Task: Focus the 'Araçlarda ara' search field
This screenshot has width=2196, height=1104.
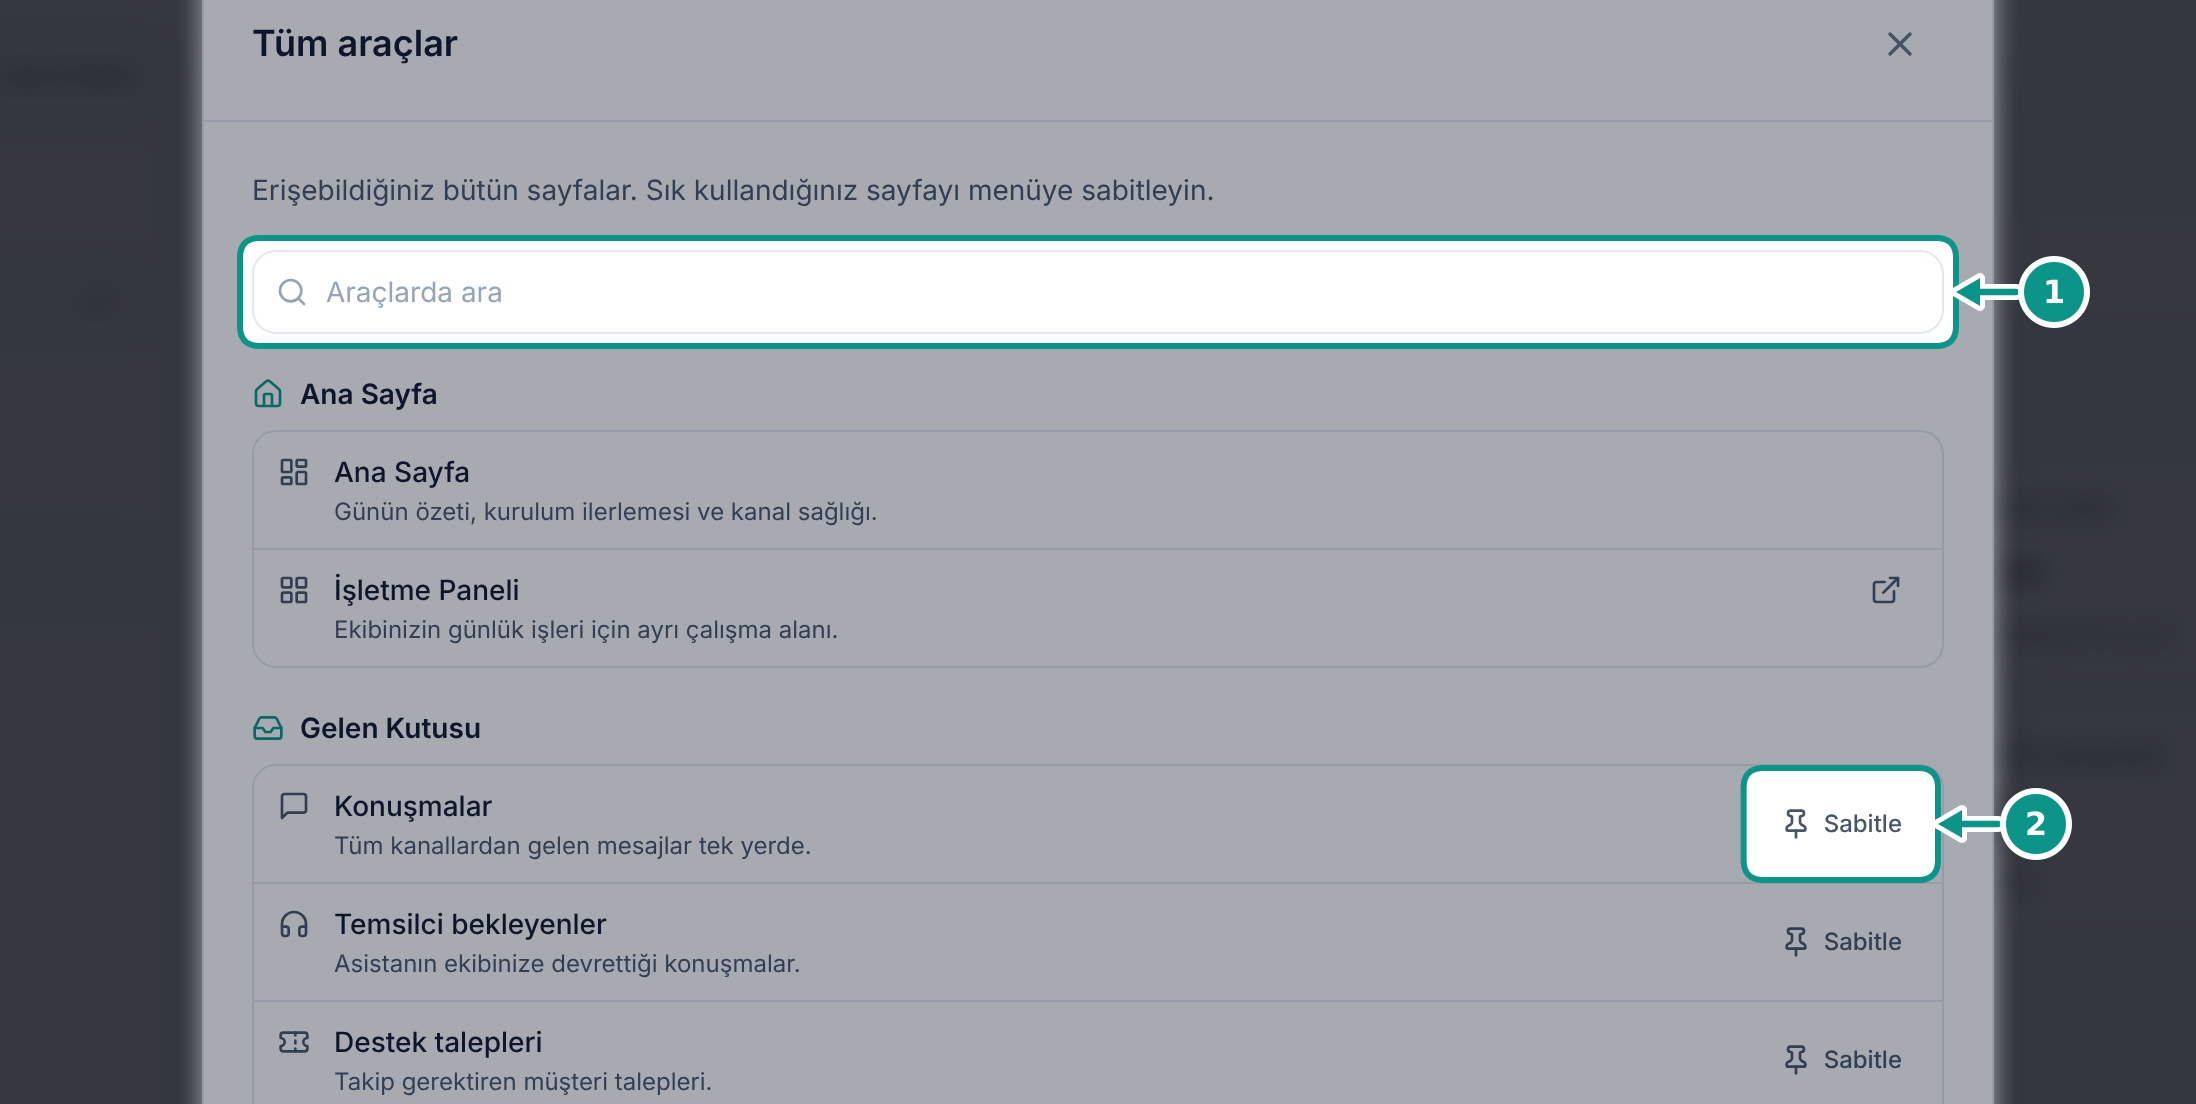Action: 1097,292
